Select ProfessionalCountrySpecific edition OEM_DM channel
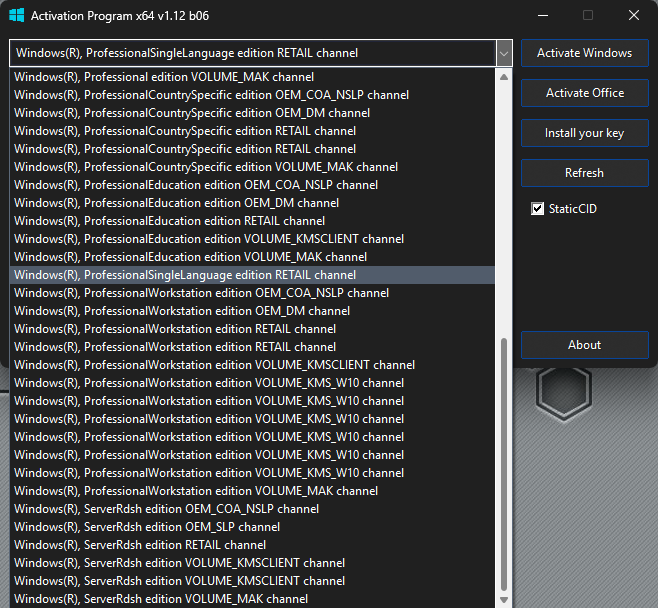658x608 pixels. pos(252,113)
